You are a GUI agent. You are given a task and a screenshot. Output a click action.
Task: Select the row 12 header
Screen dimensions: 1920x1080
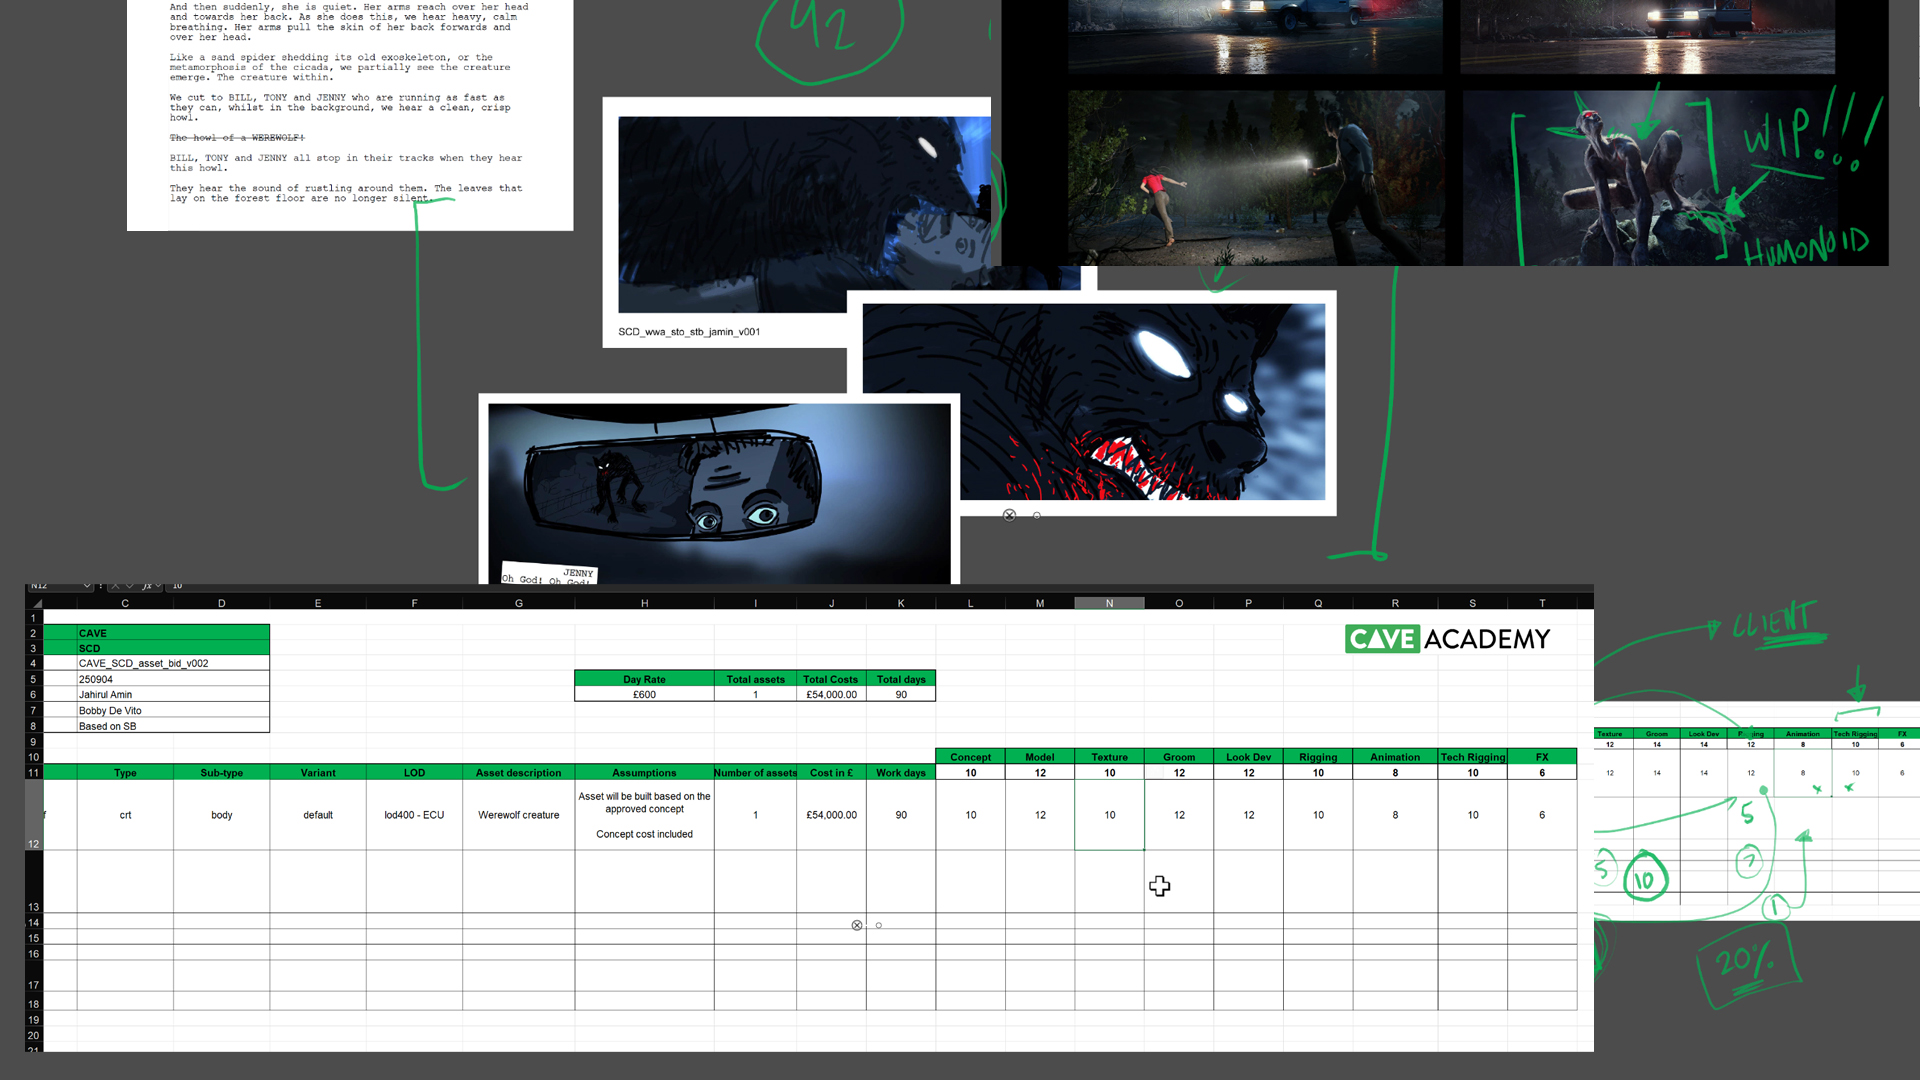point(33,815)
